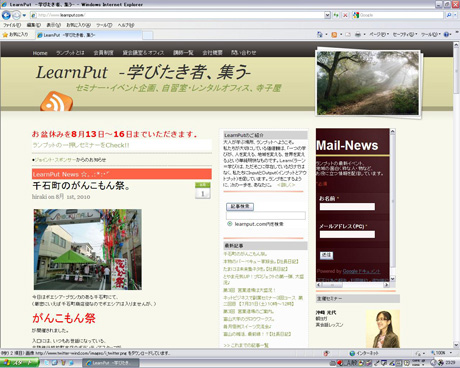Open the とやま元気UP！プロジェクト recent article
460x368 pixels.
263,279
